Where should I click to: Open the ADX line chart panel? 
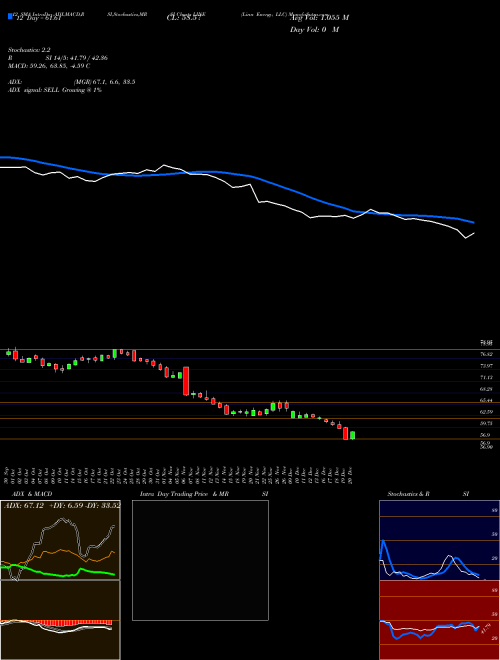coord(60,540)
